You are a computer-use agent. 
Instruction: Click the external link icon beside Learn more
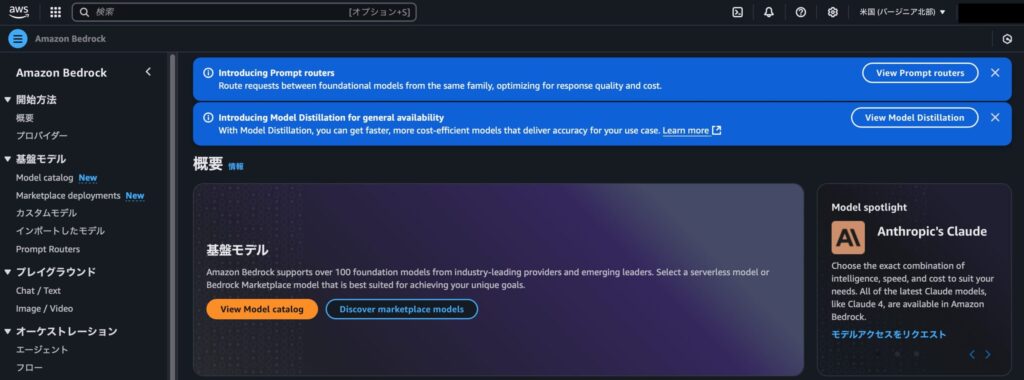pos(717,130)
